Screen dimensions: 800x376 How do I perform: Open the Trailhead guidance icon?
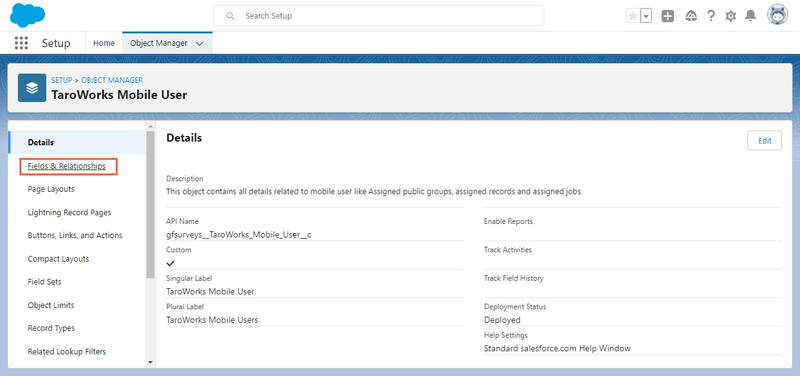[x=691, y=16]
